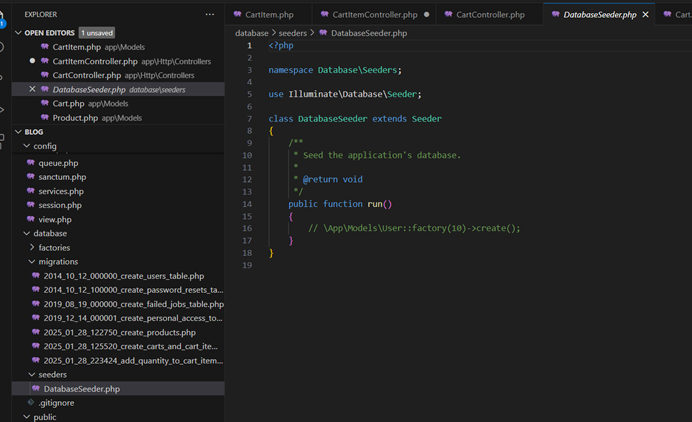This screenshot has width=692, height=422.
Task: Click the '1 unsaved' badge
Action: click(x=97, y=33)
